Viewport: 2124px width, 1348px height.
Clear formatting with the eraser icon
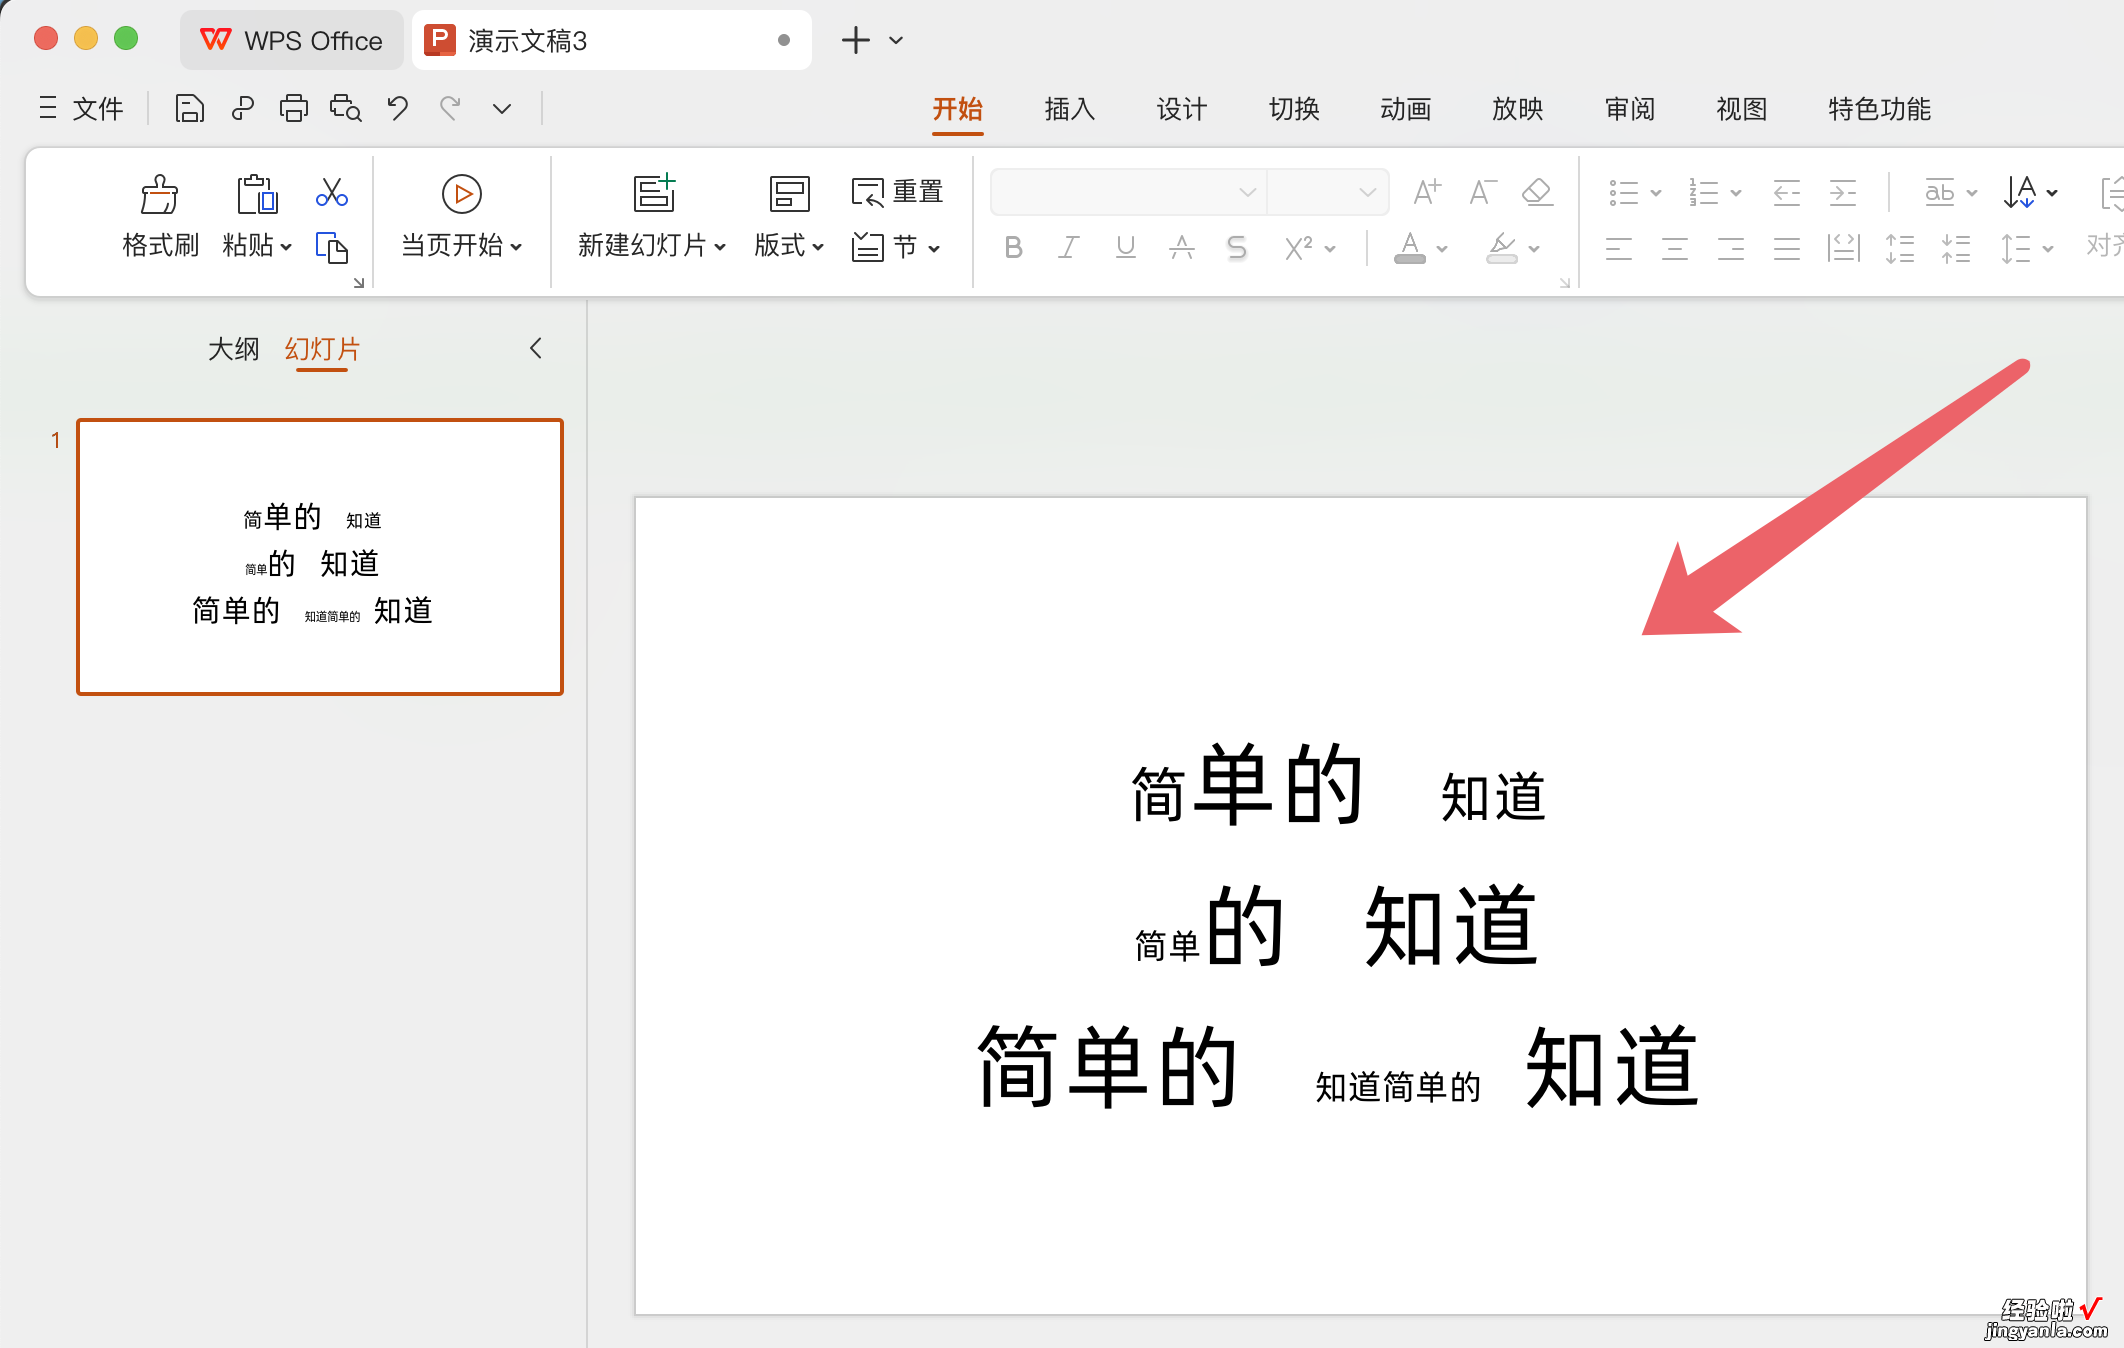(1537, 191)
